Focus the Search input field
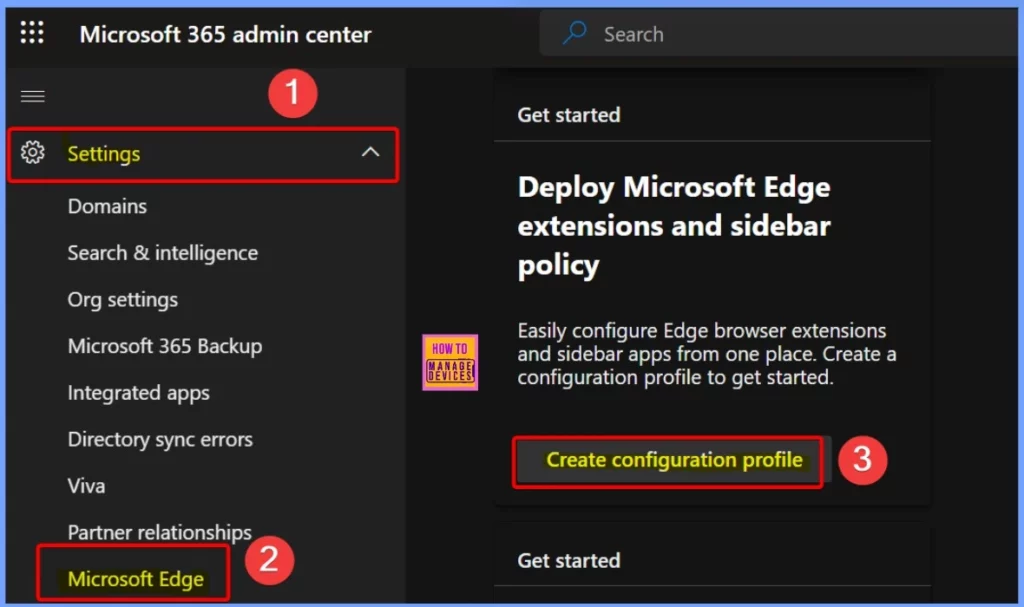This screenshot has height=607, width=1024. tap(780, 33)
